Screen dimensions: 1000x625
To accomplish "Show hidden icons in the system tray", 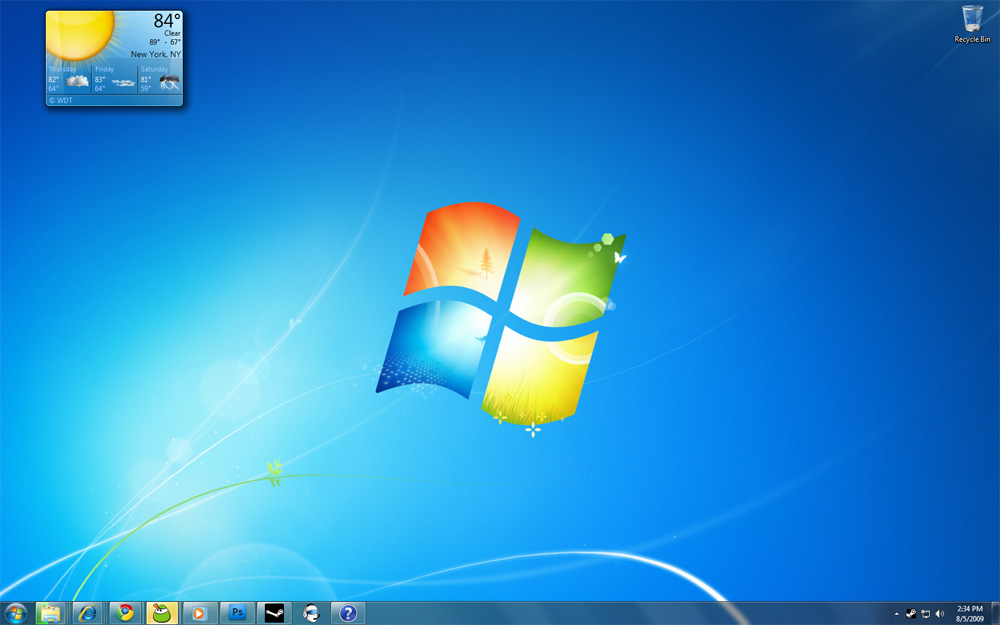I will point(896,613).
